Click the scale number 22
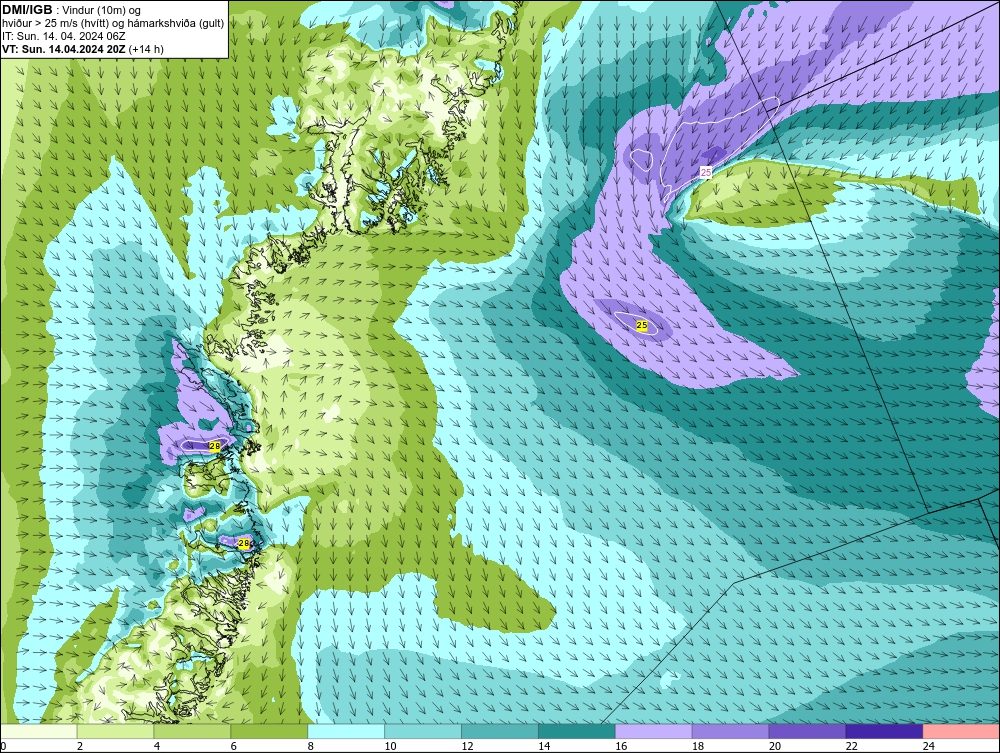The width and height of the screenshot is (1000, 753). coord(852,746)
